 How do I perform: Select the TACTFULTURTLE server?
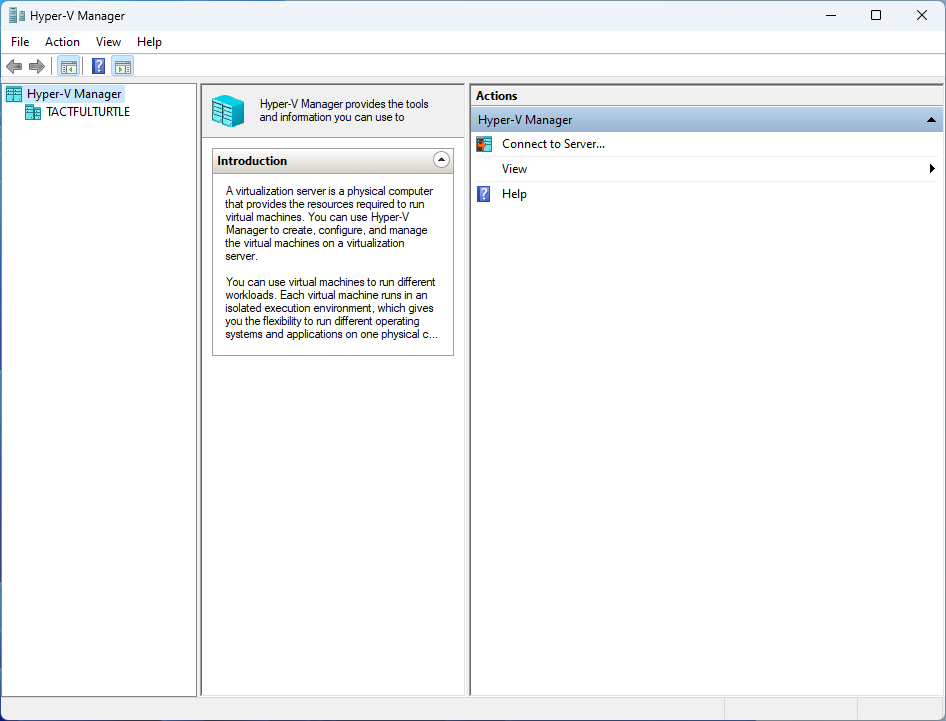coord(88,112)
